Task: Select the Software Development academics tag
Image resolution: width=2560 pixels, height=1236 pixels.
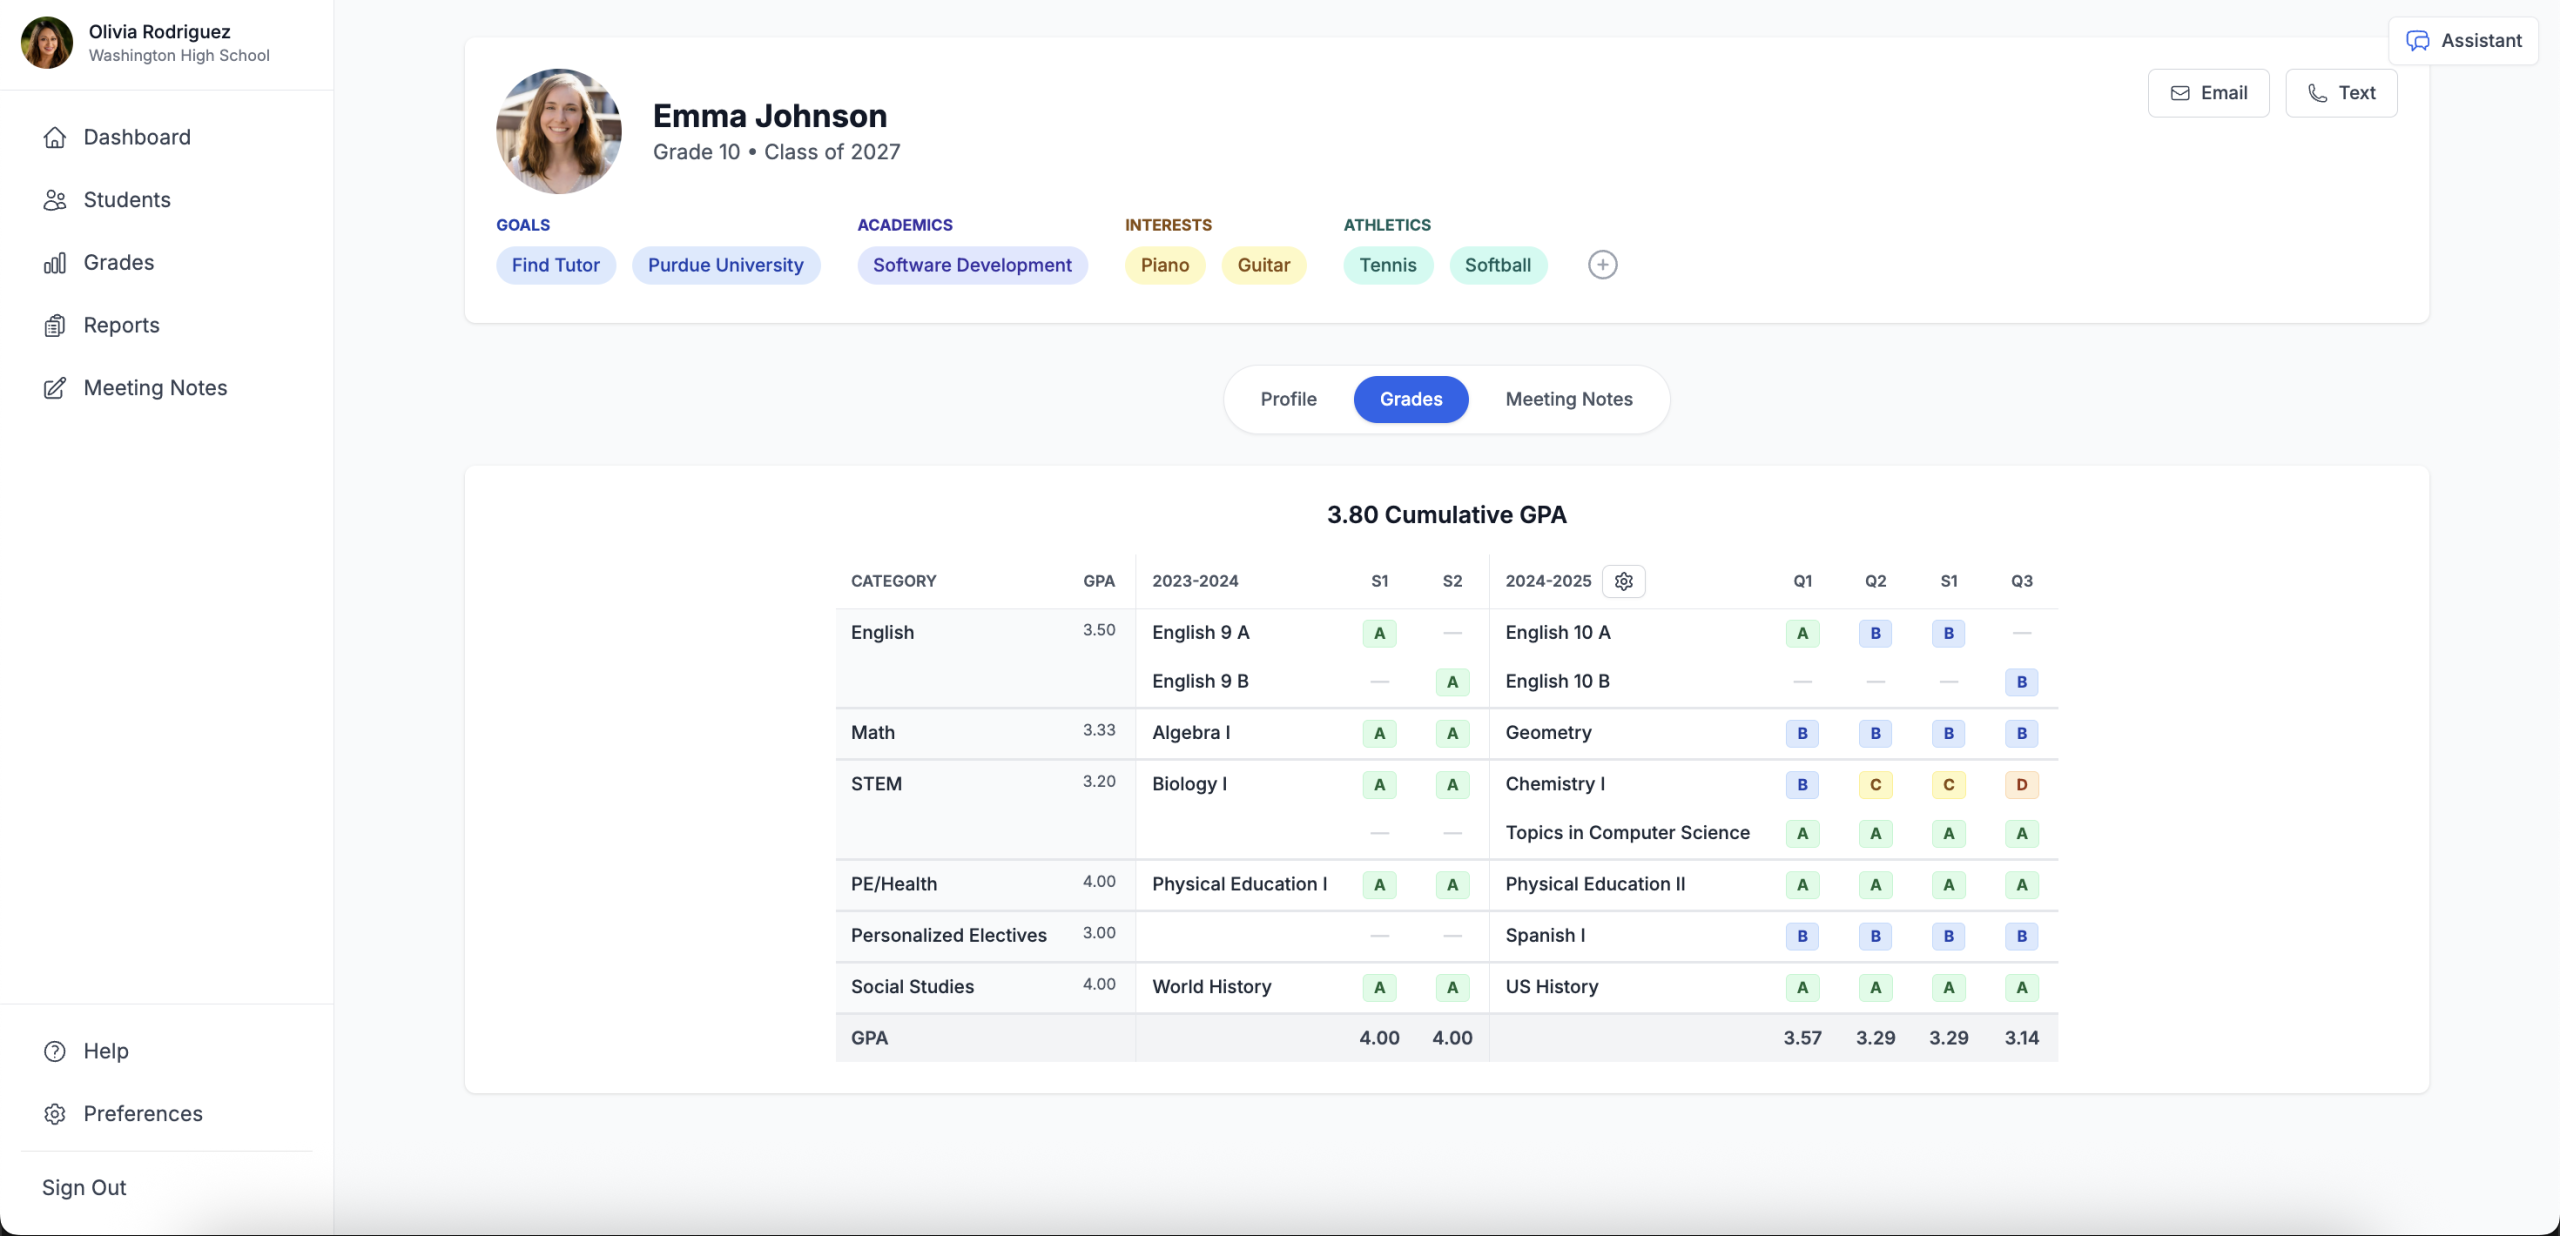Action: click(971, 265)
